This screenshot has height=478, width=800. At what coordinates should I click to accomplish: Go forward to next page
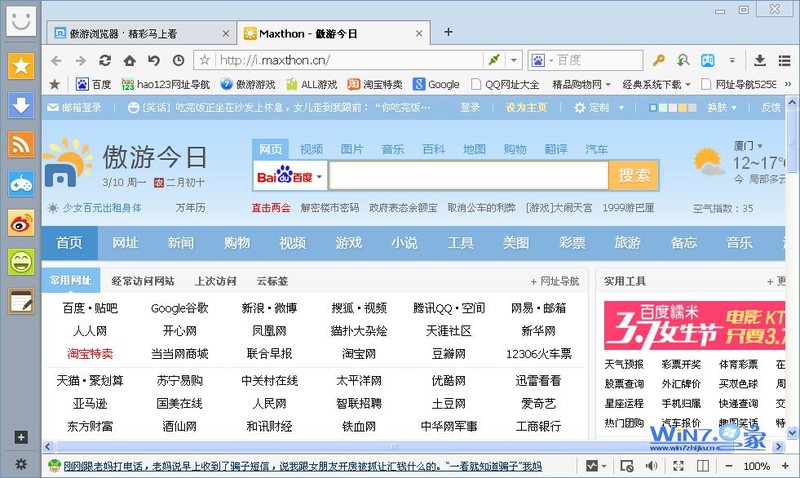[81, 61]
